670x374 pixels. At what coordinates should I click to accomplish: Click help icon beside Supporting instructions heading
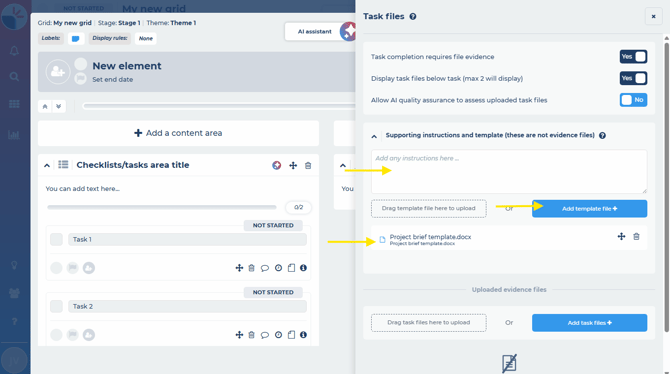click(x=602, y=135)
